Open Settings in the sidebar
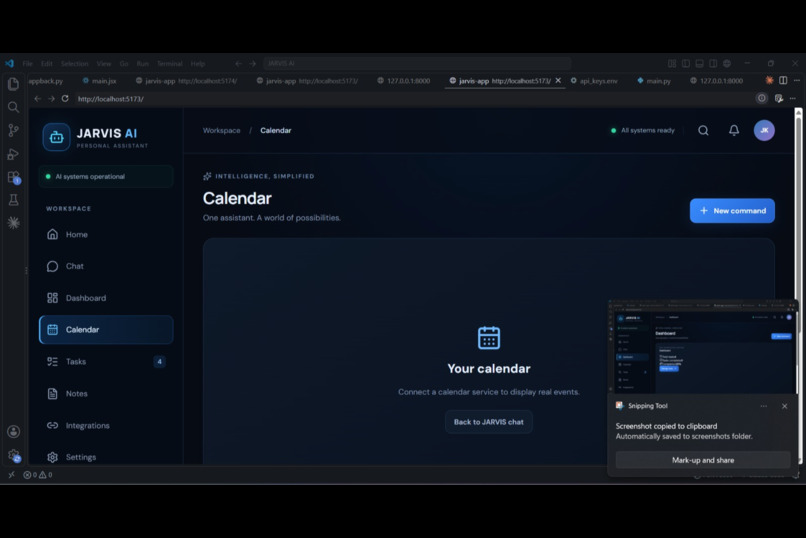The width and height of the screenshot is (806, 538). pos(106,457)
